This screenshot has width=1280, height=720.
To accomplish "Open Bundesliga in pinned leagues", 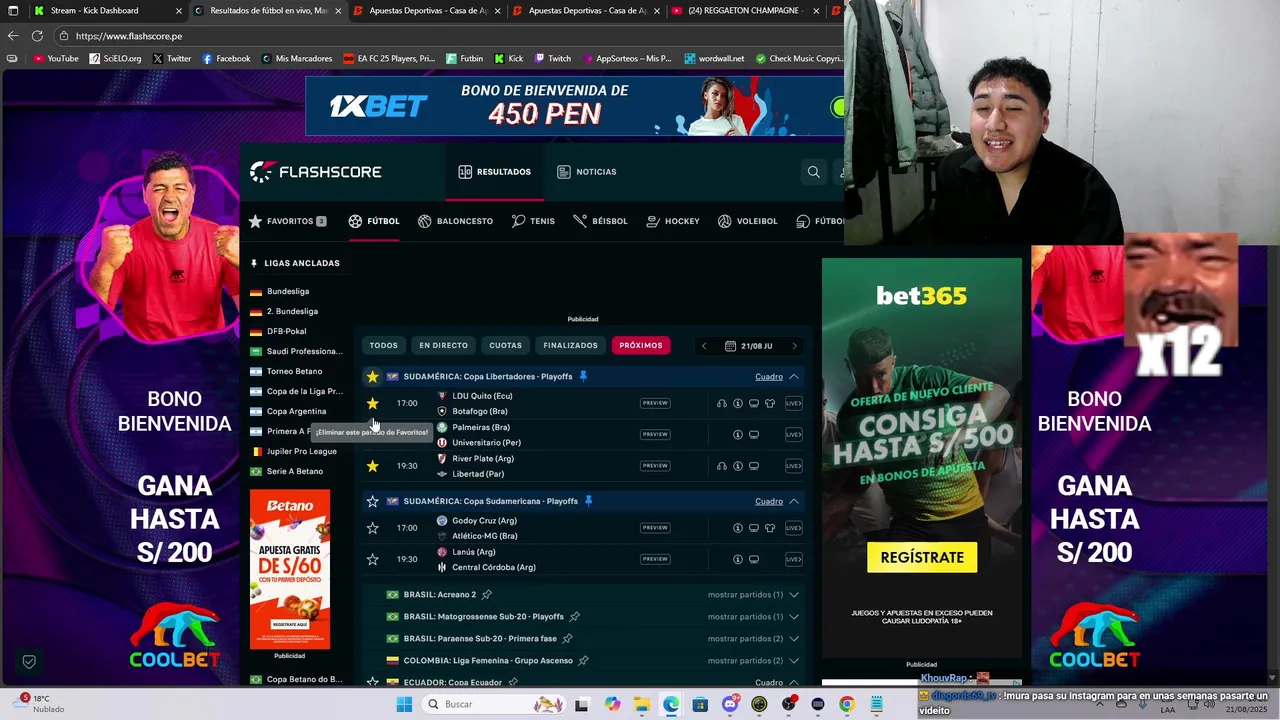I will (288, 291).
